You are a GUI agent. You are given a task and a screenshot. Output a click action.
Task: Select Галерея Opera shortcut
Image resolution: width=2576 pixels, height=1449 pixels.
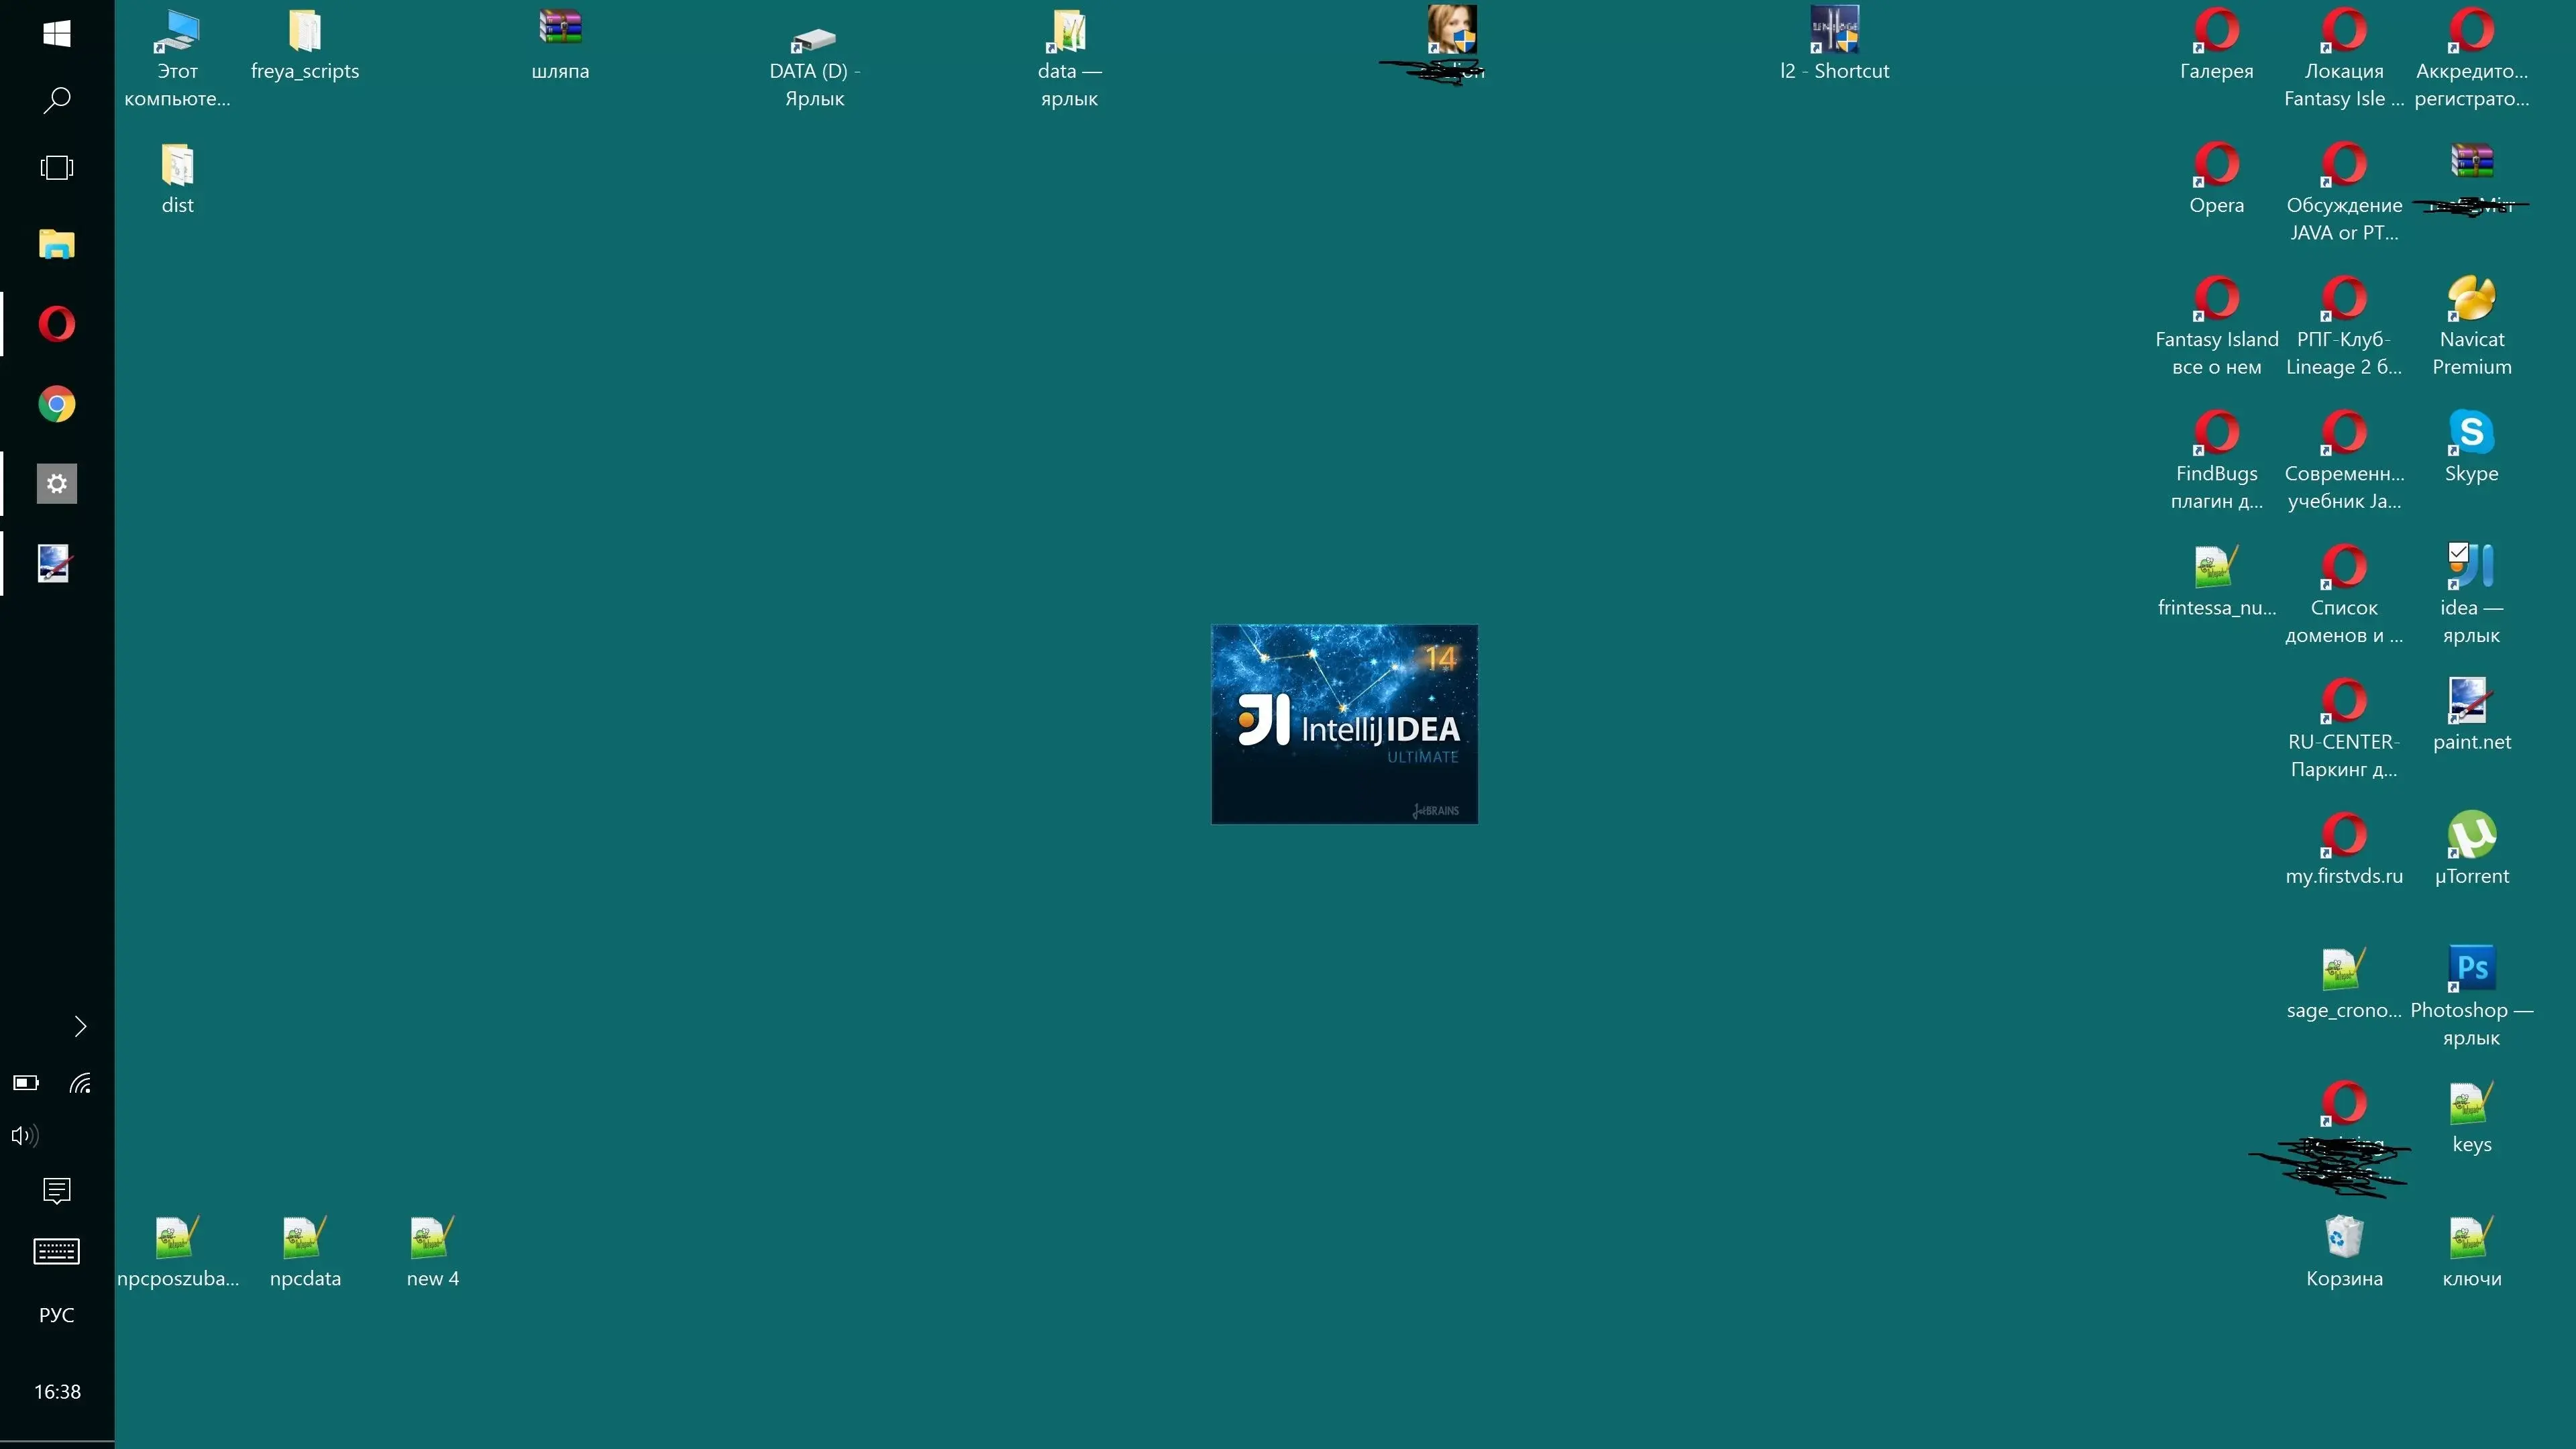(x=2217, y=45)
